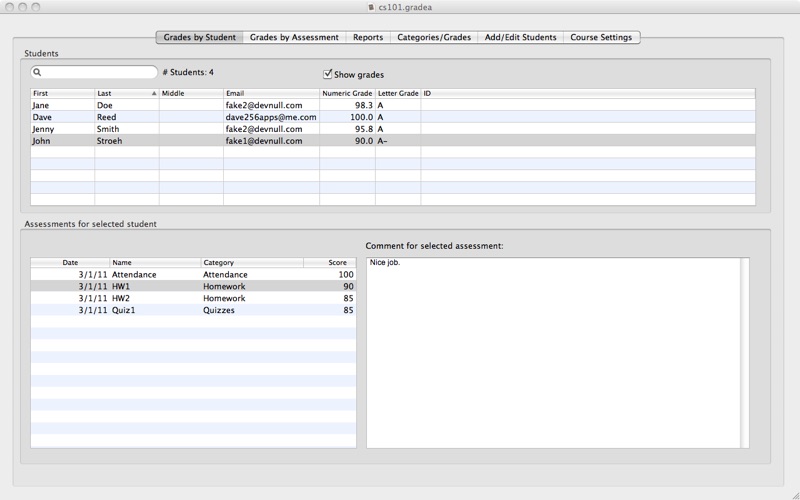Image resolution: width=800 pixels, height=500 pixels.
Task: Open the Categories/Grades tab
Action: (434, 37)
